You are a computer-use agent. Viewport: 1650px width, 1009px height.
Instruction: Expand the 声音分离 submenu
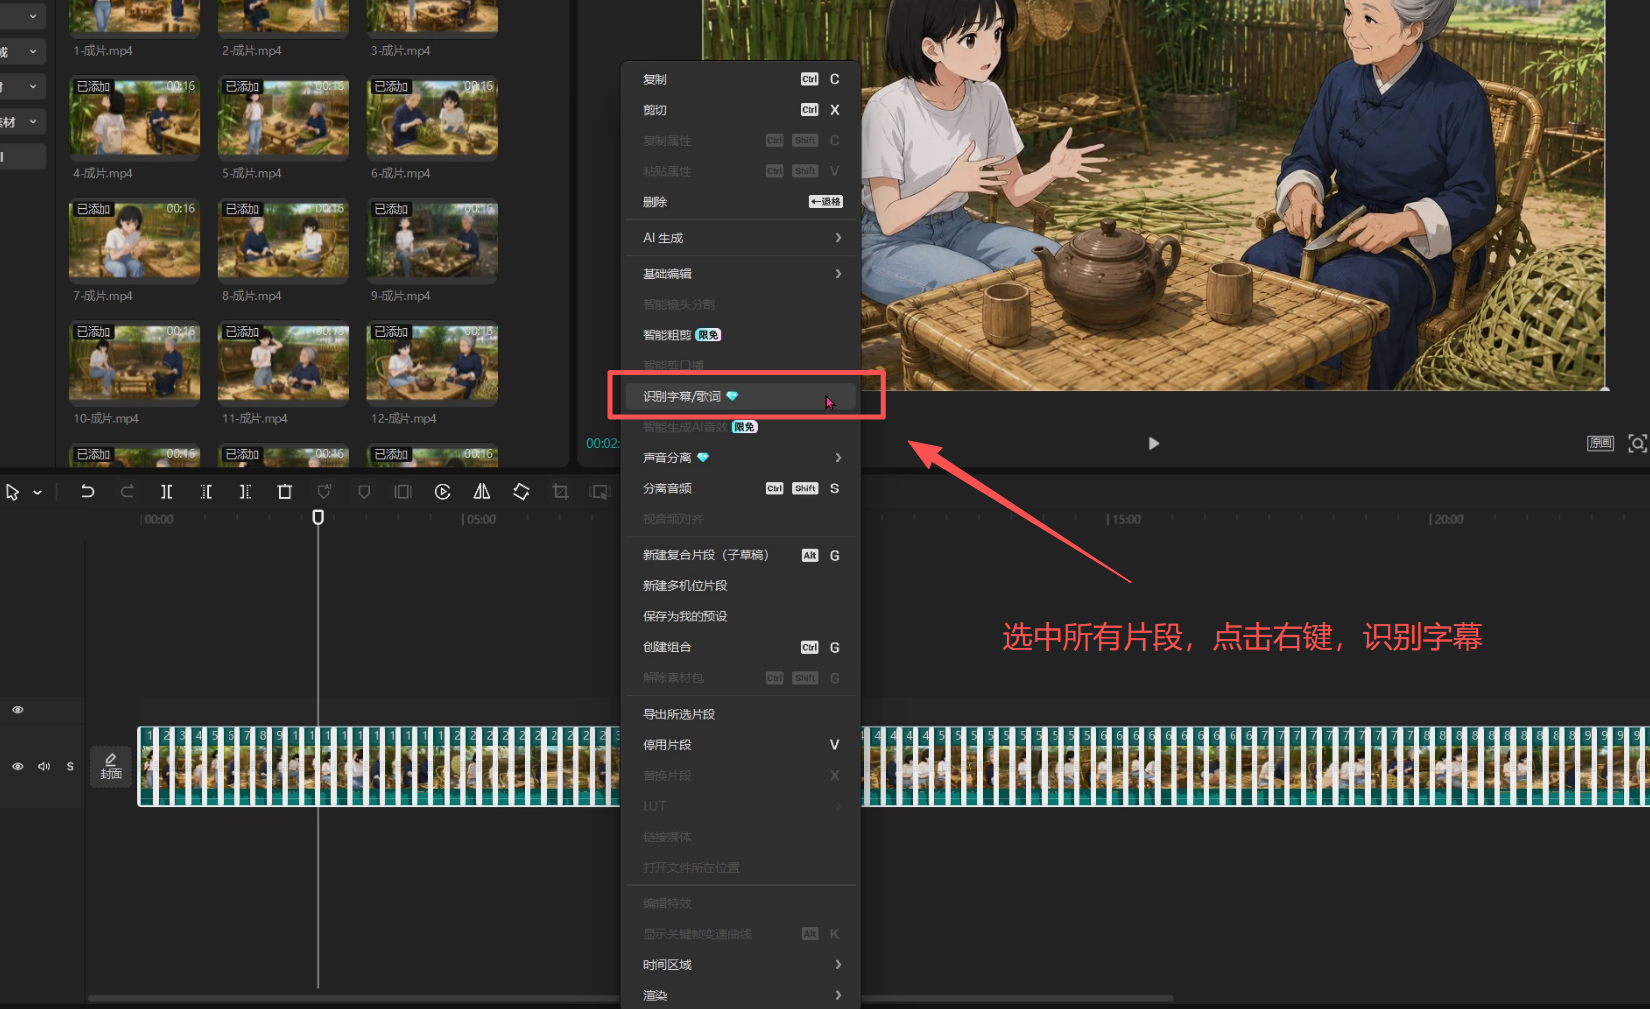pyautogui.click(x=741, y=458)
